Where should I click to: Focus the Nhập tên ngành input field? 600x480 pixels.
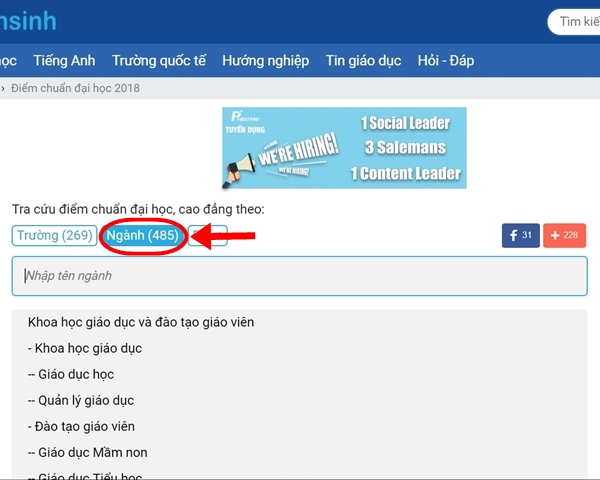(x=299, y=276)
